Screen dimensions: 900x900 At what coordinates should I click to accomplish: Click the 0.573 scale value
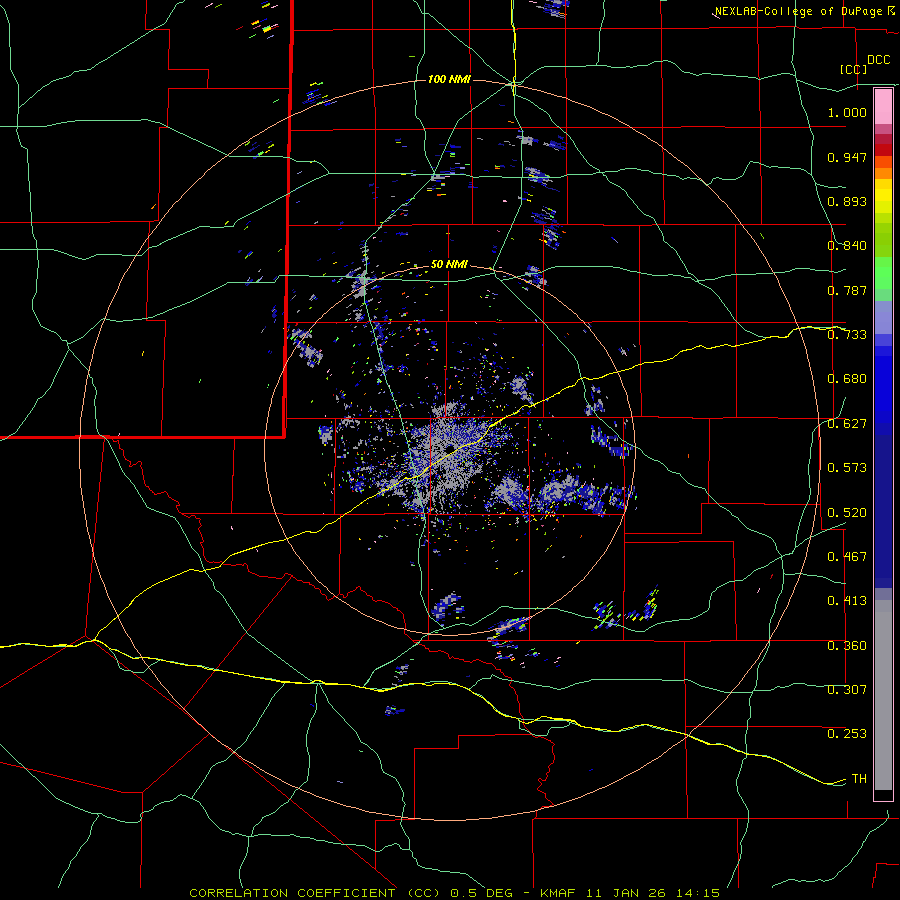point(847,468)
